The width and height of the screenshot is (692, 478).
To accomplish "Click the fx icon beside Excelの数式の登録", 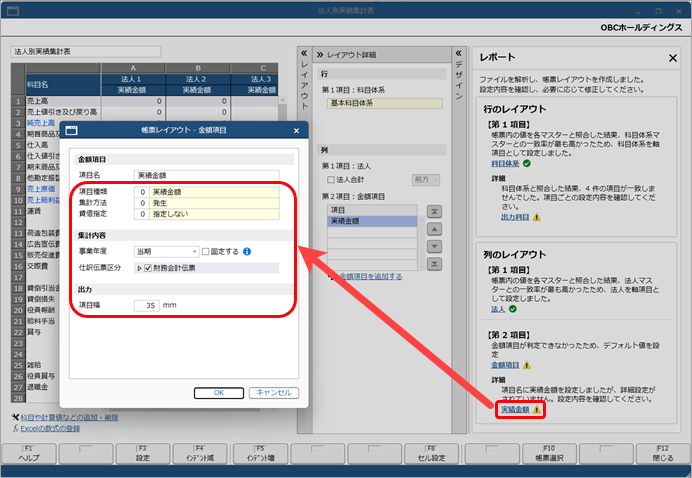I will [x=15, y=429].
